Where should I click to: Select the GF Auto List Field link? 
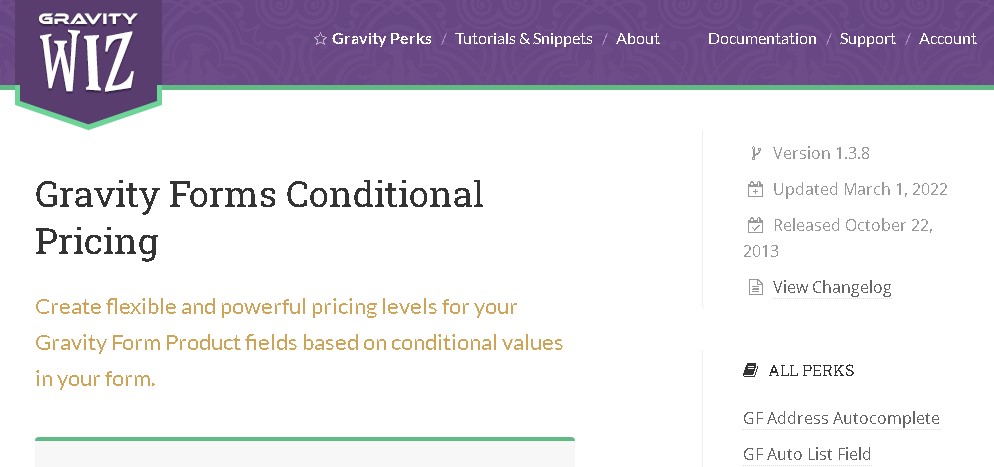click(807, 454)
